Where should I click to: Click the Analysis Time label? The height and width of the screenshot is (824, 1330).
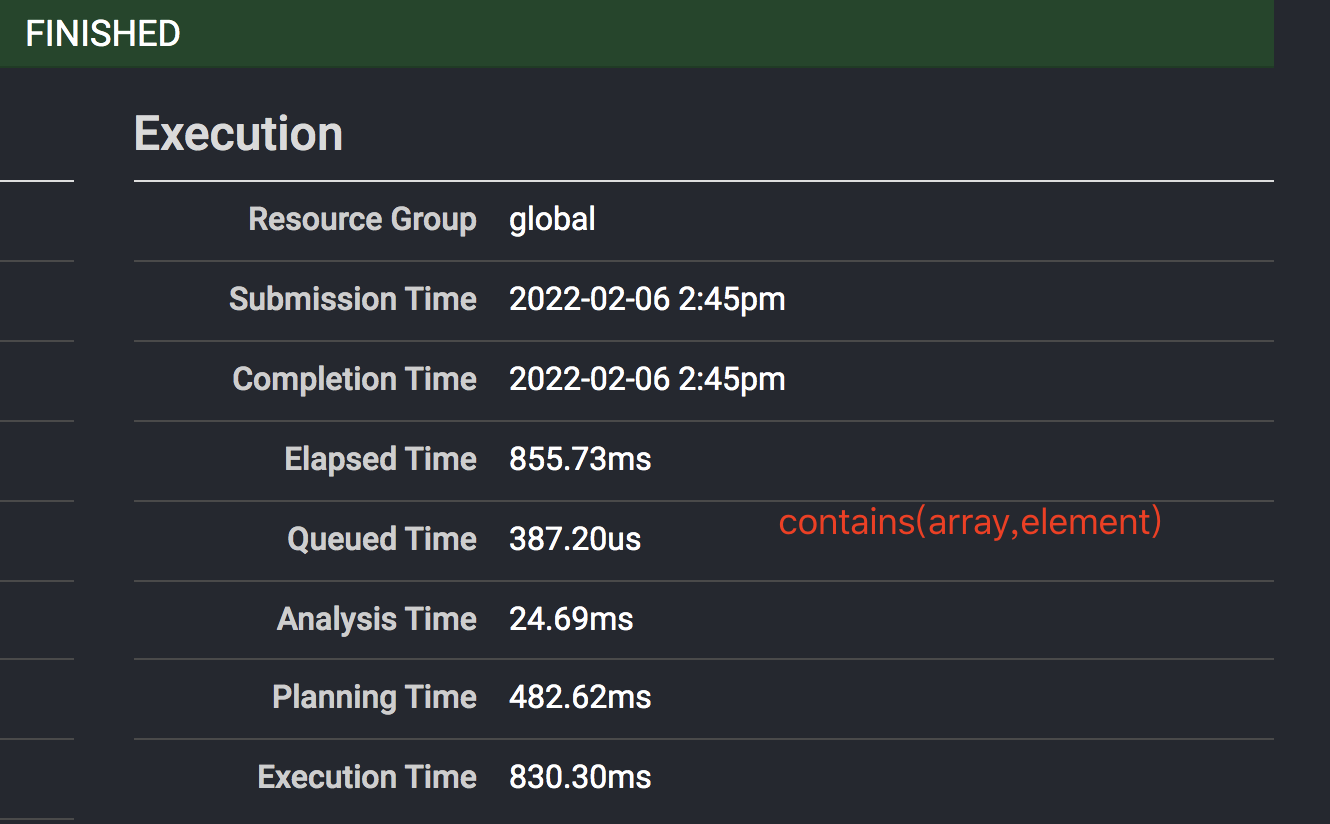376,619
